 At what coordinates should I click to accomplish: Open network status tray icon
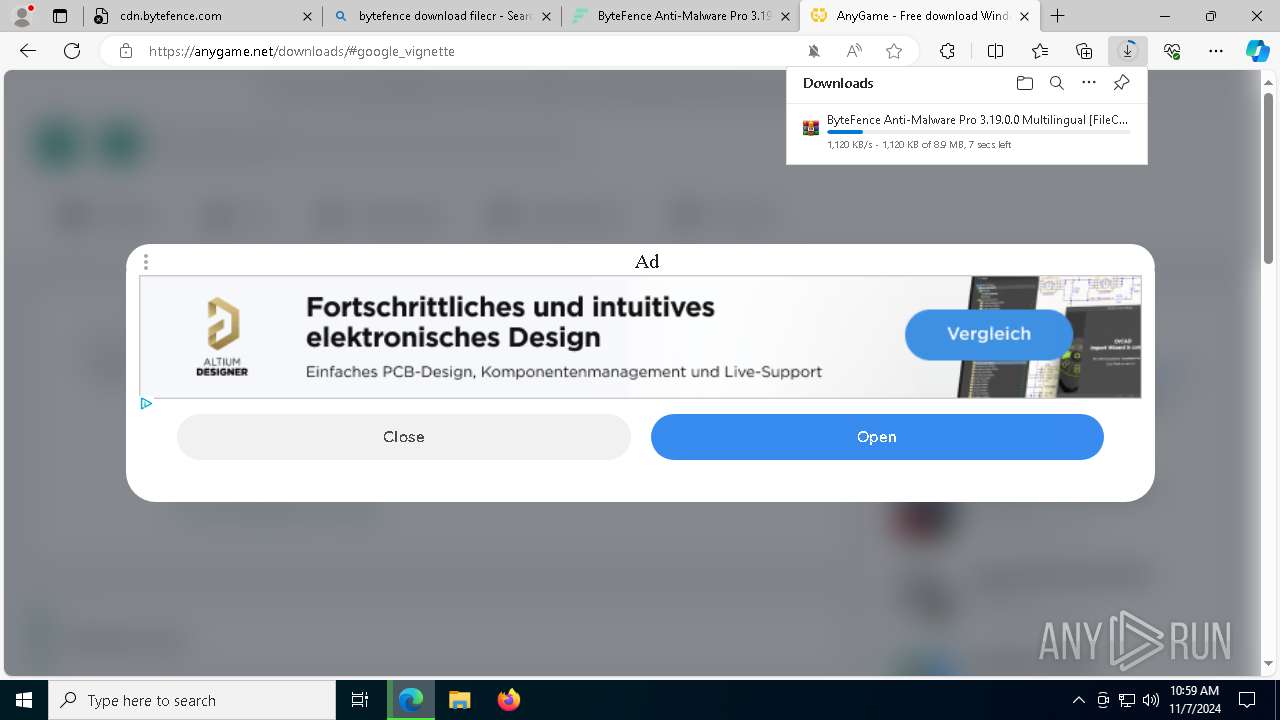click(1127, 700)
